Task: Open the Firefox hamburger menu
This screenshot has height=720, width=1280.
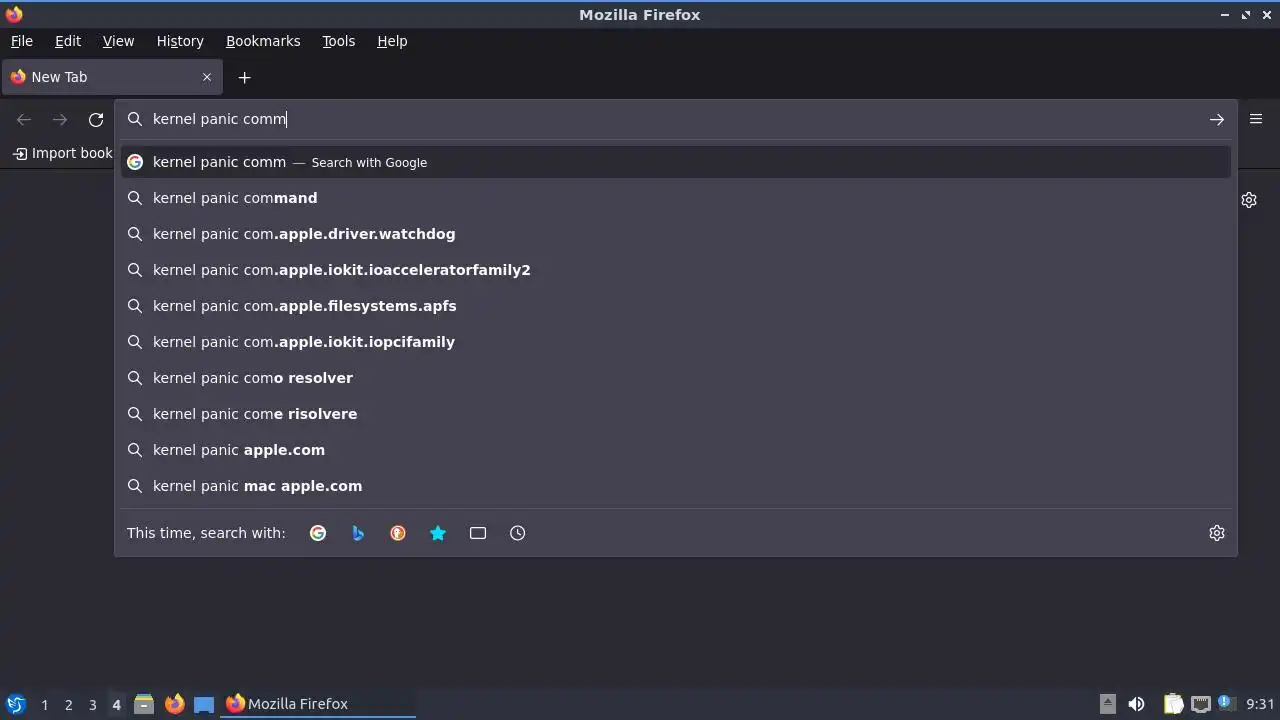Action: (1256, 119)
